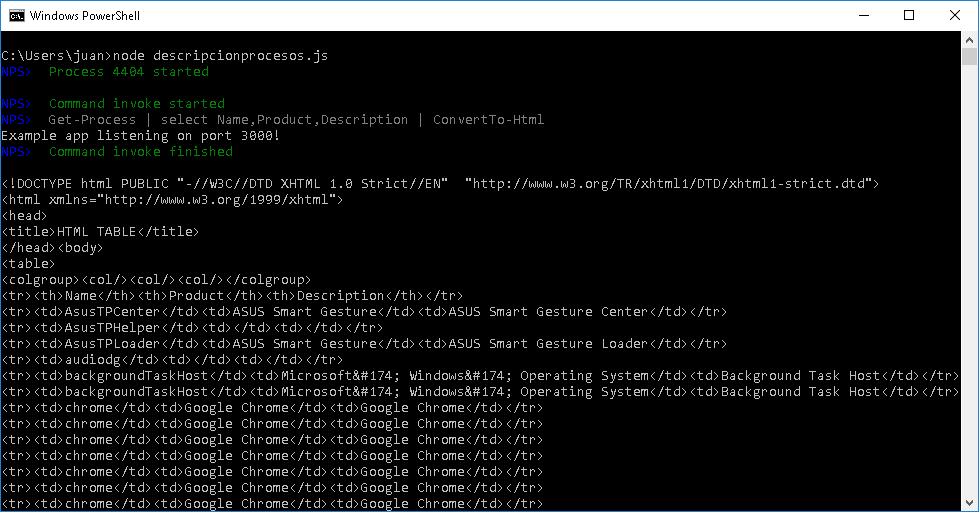This screenshot has height=512, width=979.
Task: Click the AsusTPHelper row in the output
Action: click(x=192, y=328)
